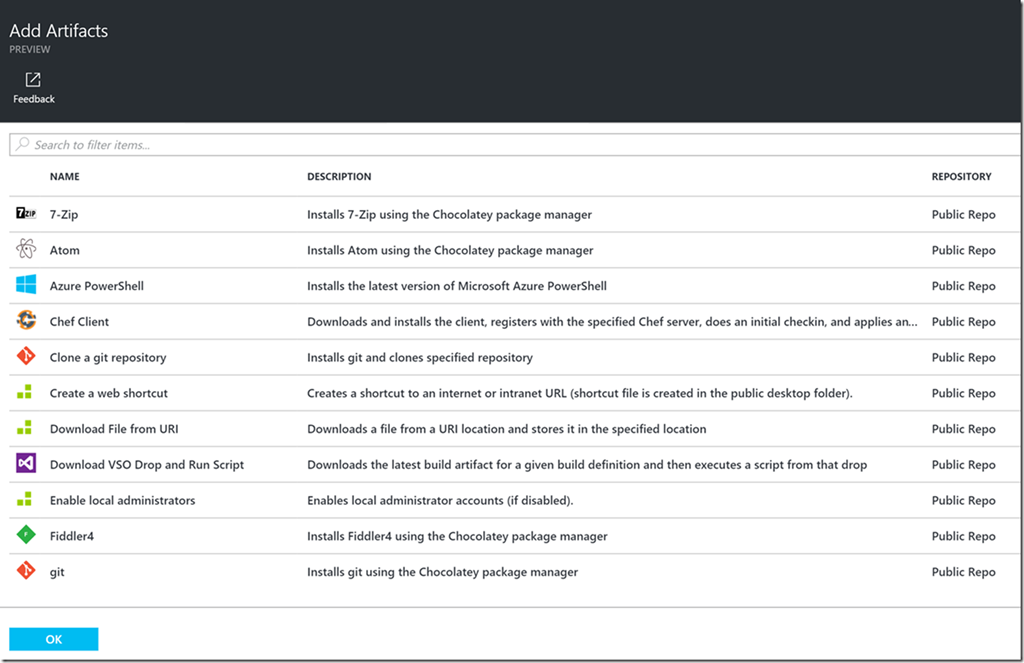Click the DESCRIPTION column header

click(x=339, y=176)
